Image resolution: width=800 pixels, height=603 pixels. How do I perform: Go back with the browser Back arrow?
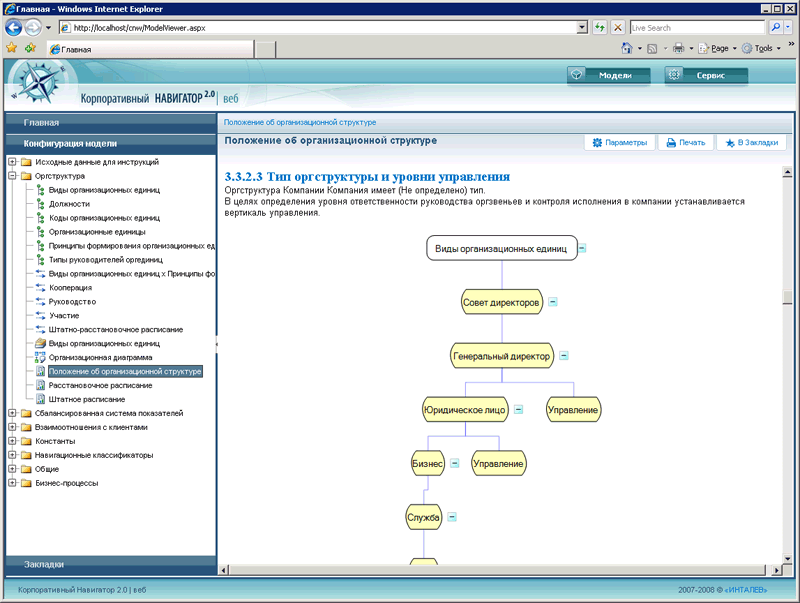coord(13,28)
